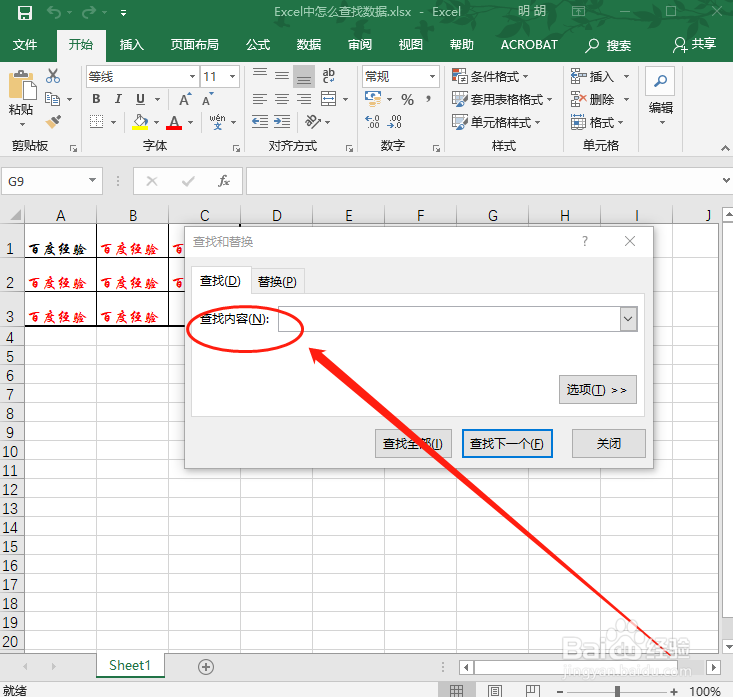Open 套用表格格式 table format menu
Image resolution: width=733 pixels, height=697 pixels.
502,99
